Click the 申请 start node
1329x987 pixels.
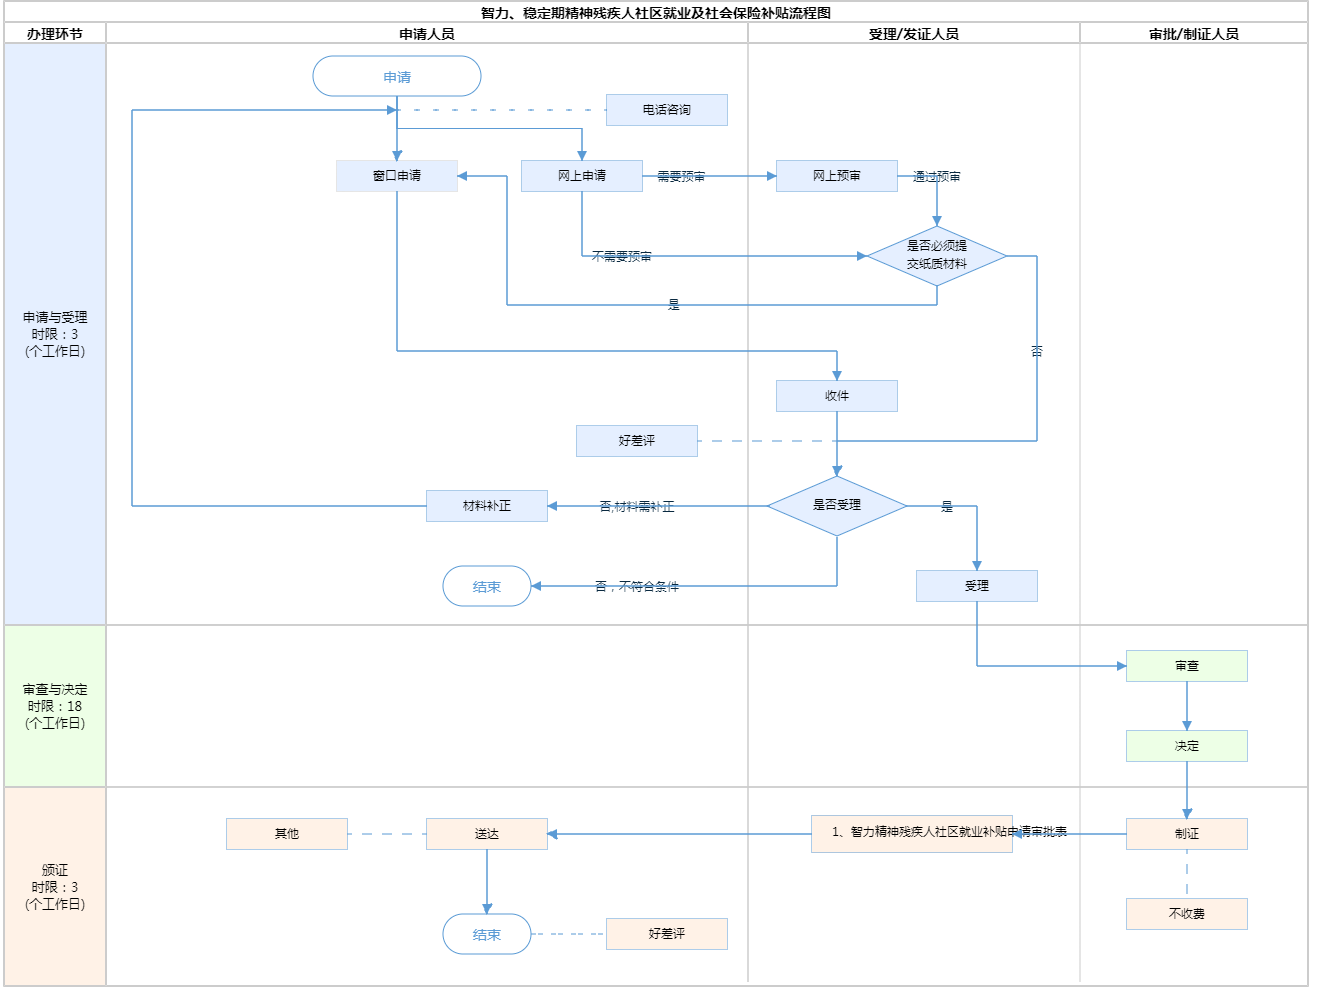click(397, 77)
